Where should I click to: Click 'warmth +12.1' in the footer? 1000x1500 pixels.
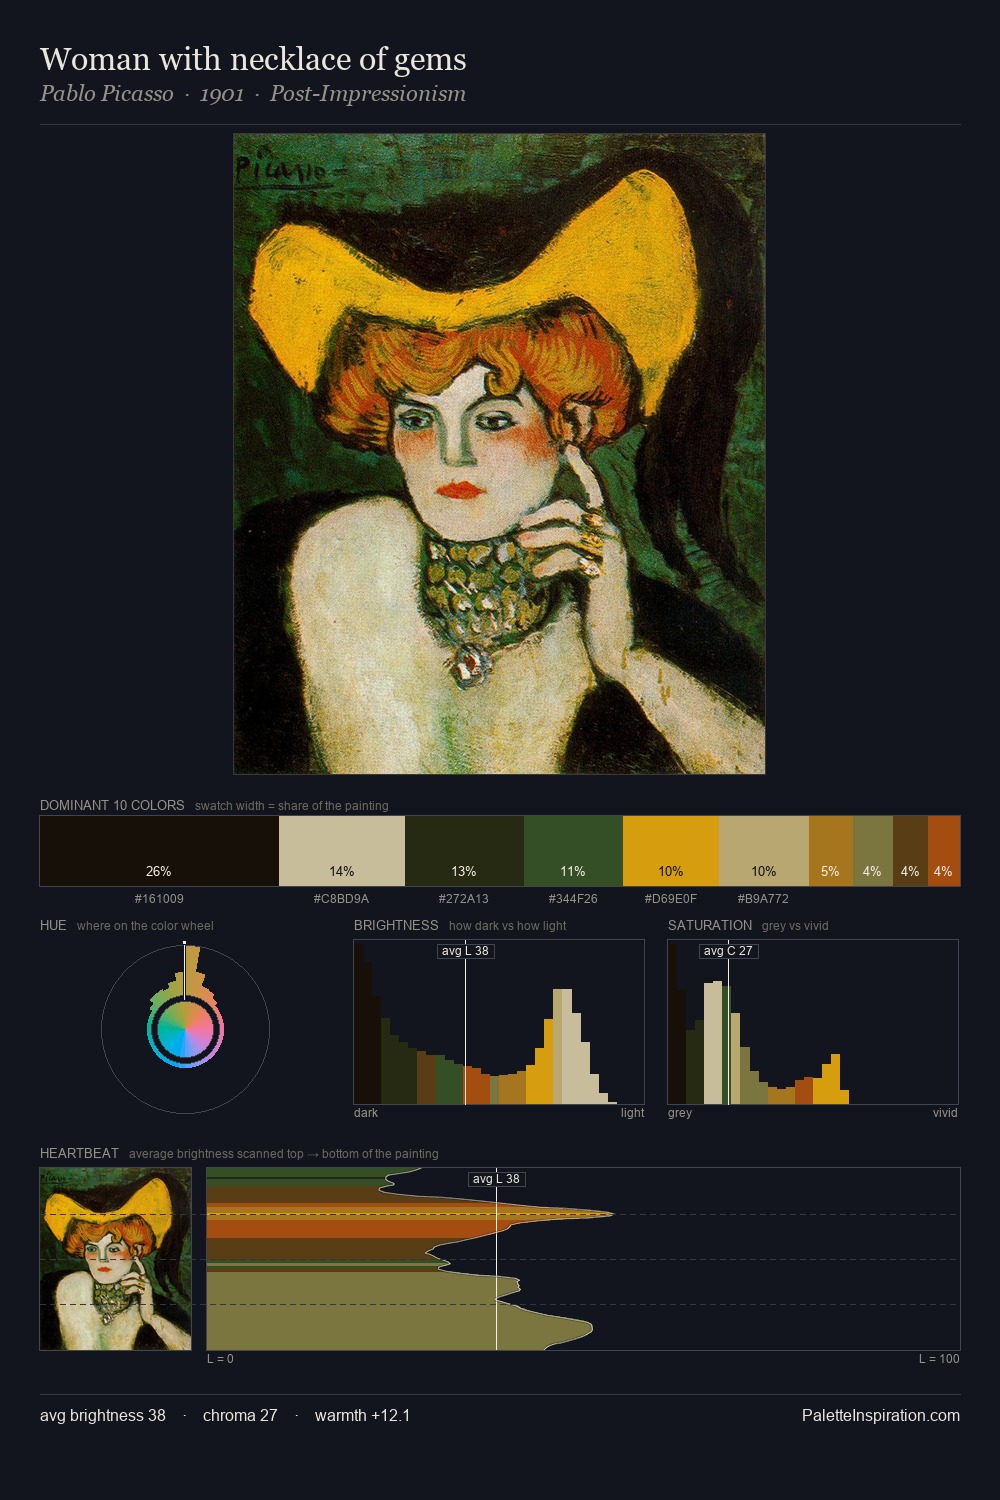(x=362, y=1415)
